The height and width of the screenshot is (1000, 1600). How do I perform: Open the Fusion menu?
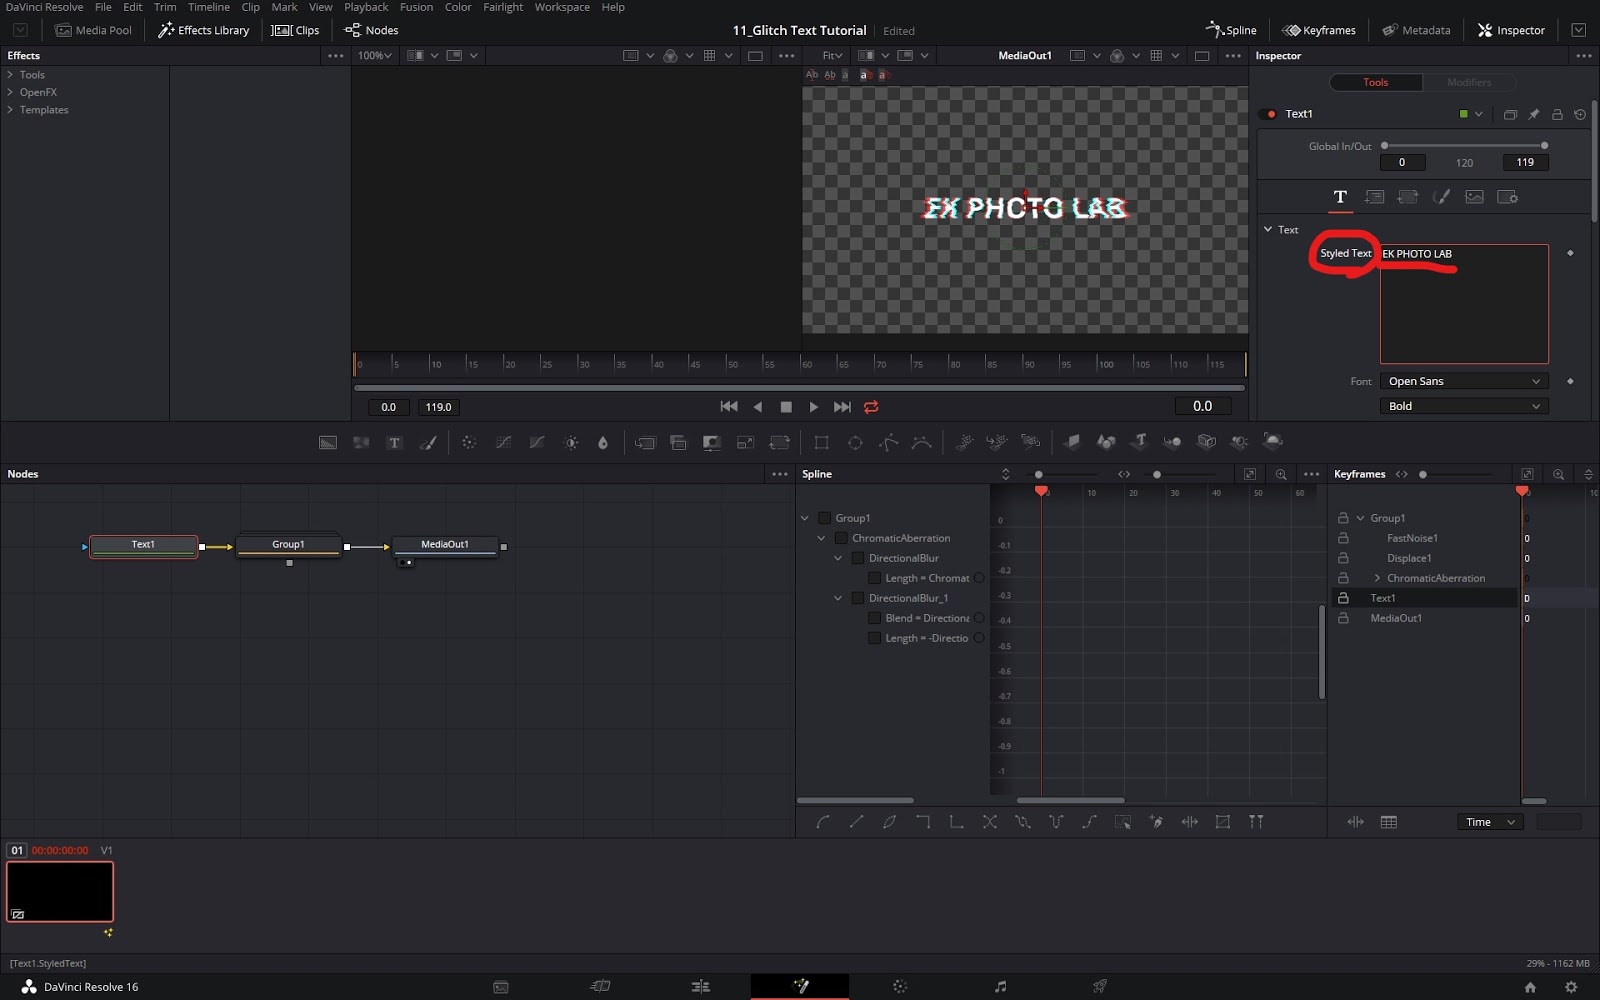click(416, 7)
